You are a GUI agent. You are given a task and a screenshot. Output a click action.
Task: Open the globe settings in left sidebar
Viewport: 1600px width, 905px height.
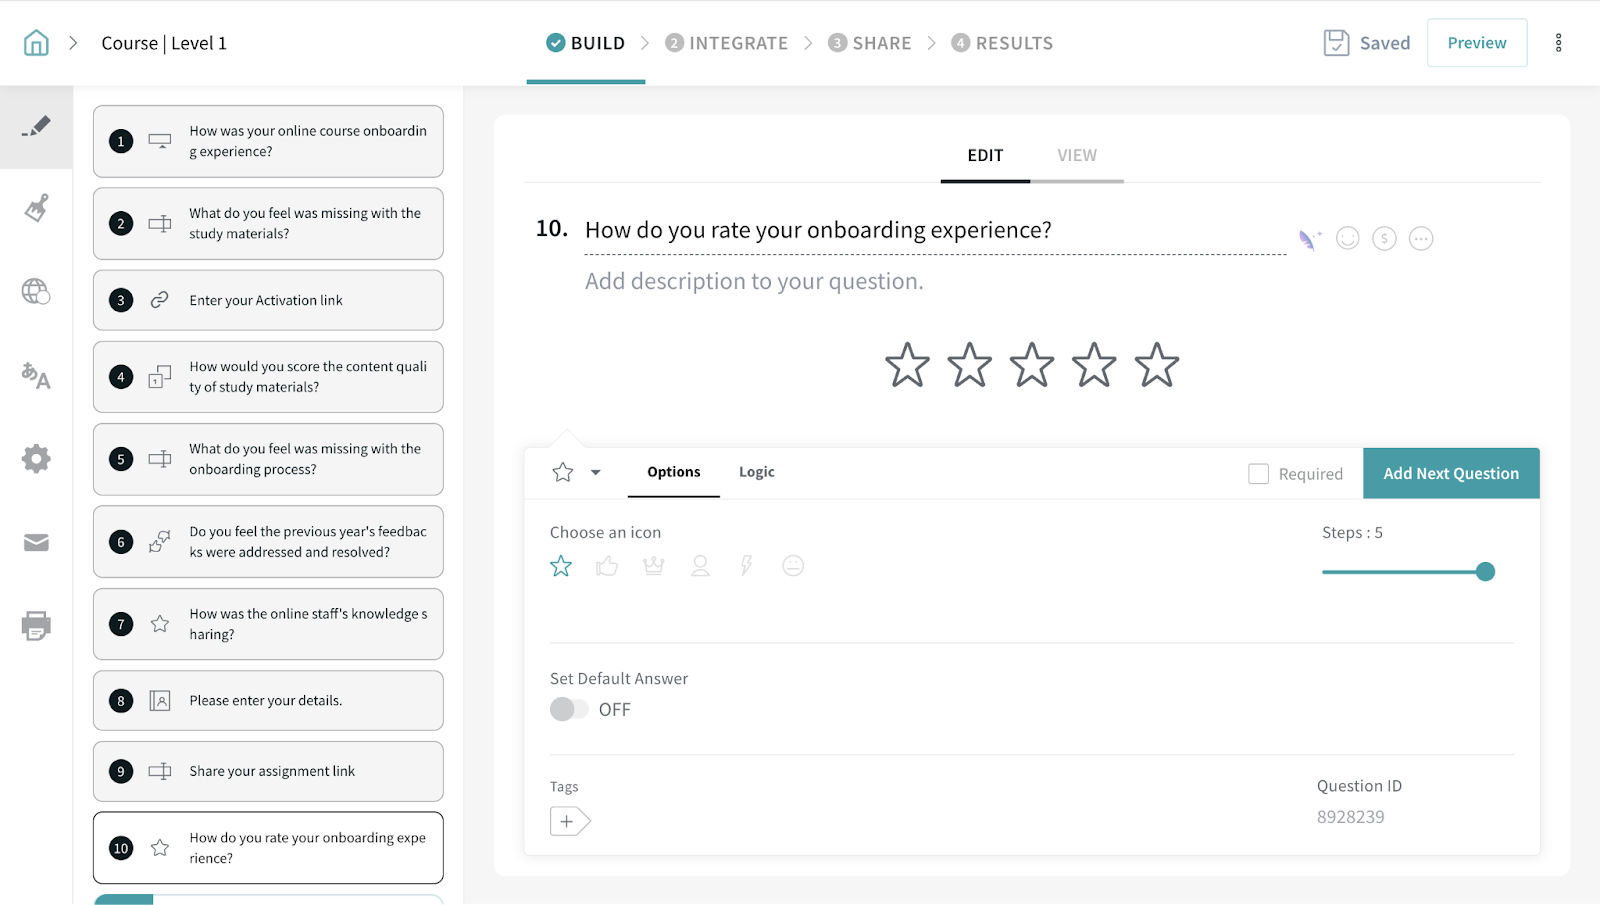[36, 291]
